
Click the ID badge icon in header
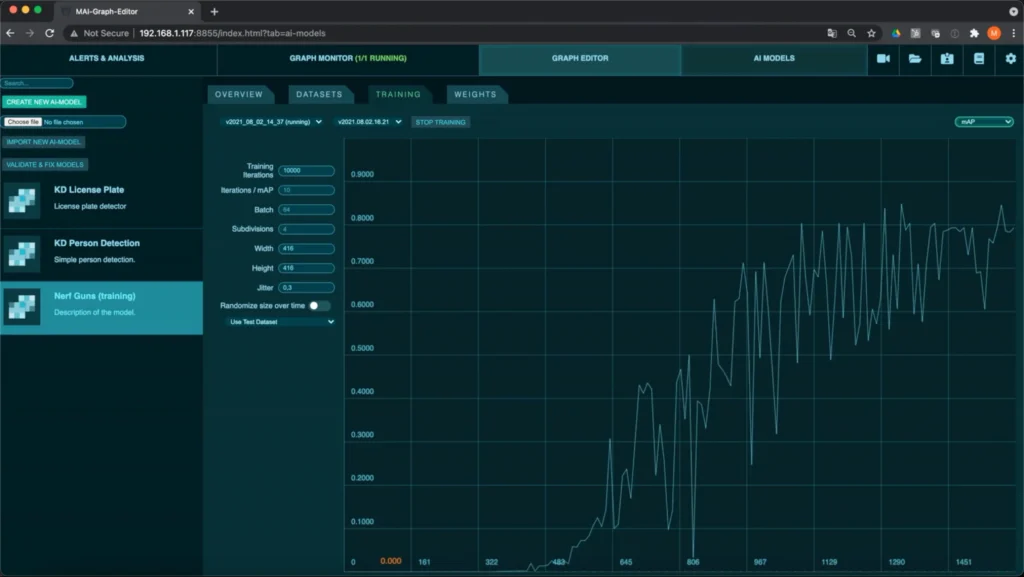[947, 59]
